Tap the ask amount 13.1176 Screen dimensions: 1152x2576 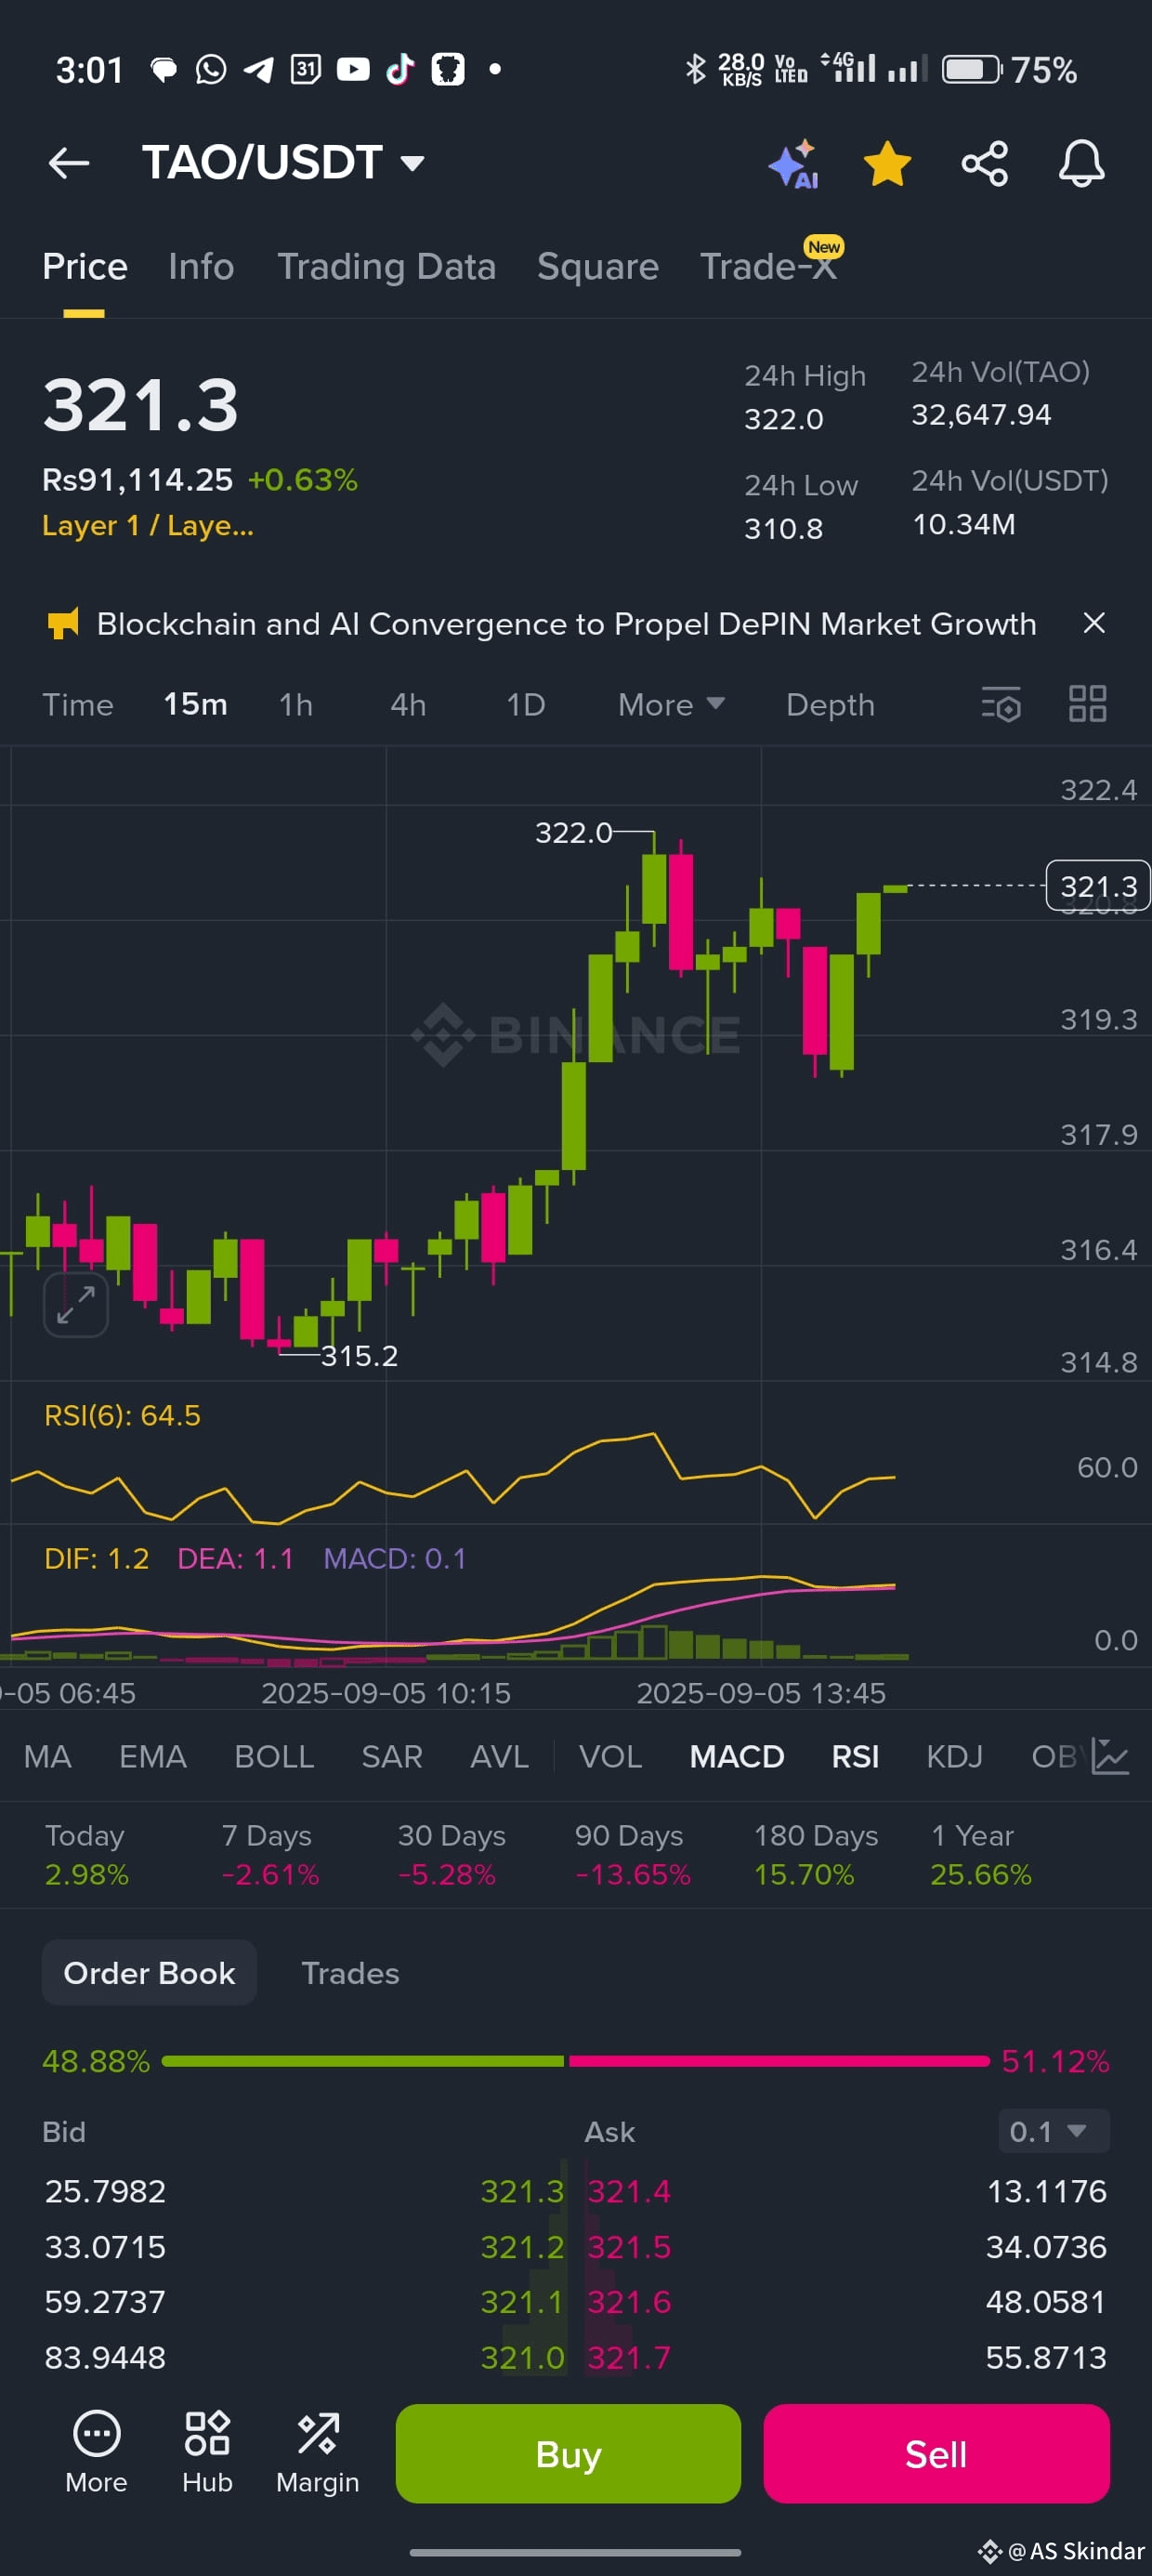[x=1046, y=2191]
